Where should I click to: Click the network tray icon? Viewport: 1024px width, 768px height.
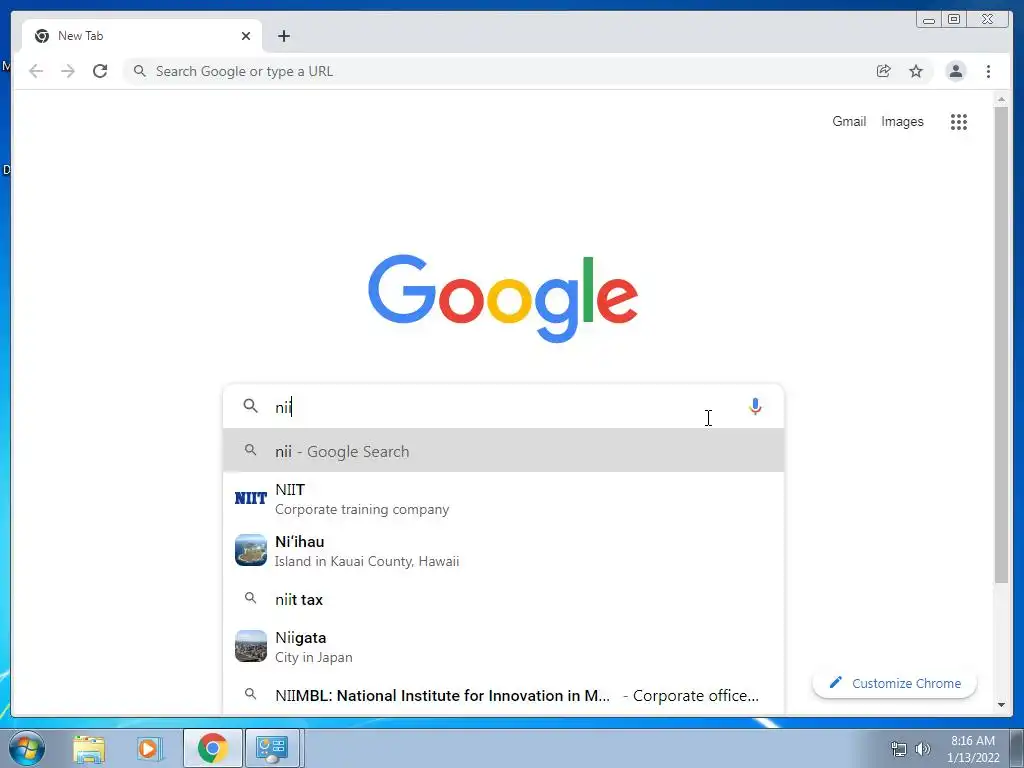click(x=899, y=749)
